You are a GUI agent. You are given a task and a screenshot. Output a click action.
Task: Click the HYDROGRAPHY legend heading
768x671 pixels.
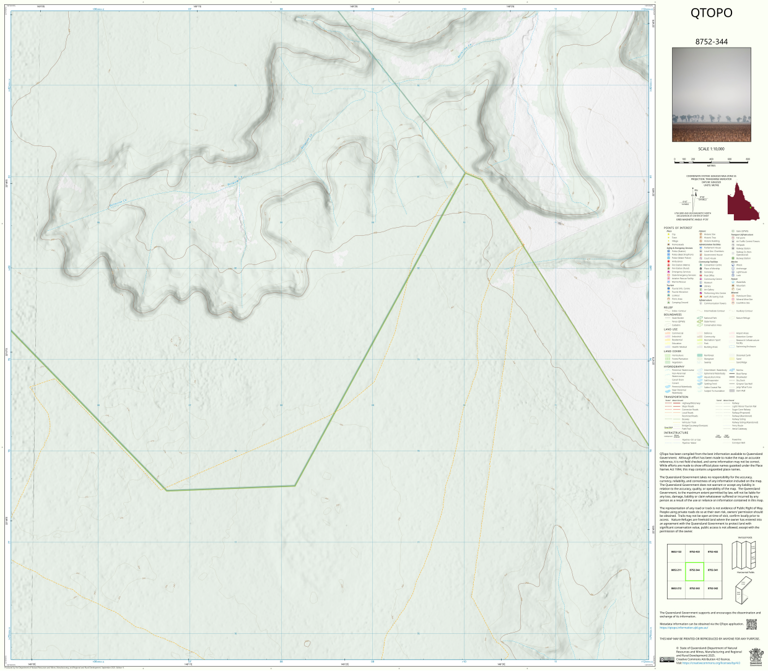(x=674, y=366)
